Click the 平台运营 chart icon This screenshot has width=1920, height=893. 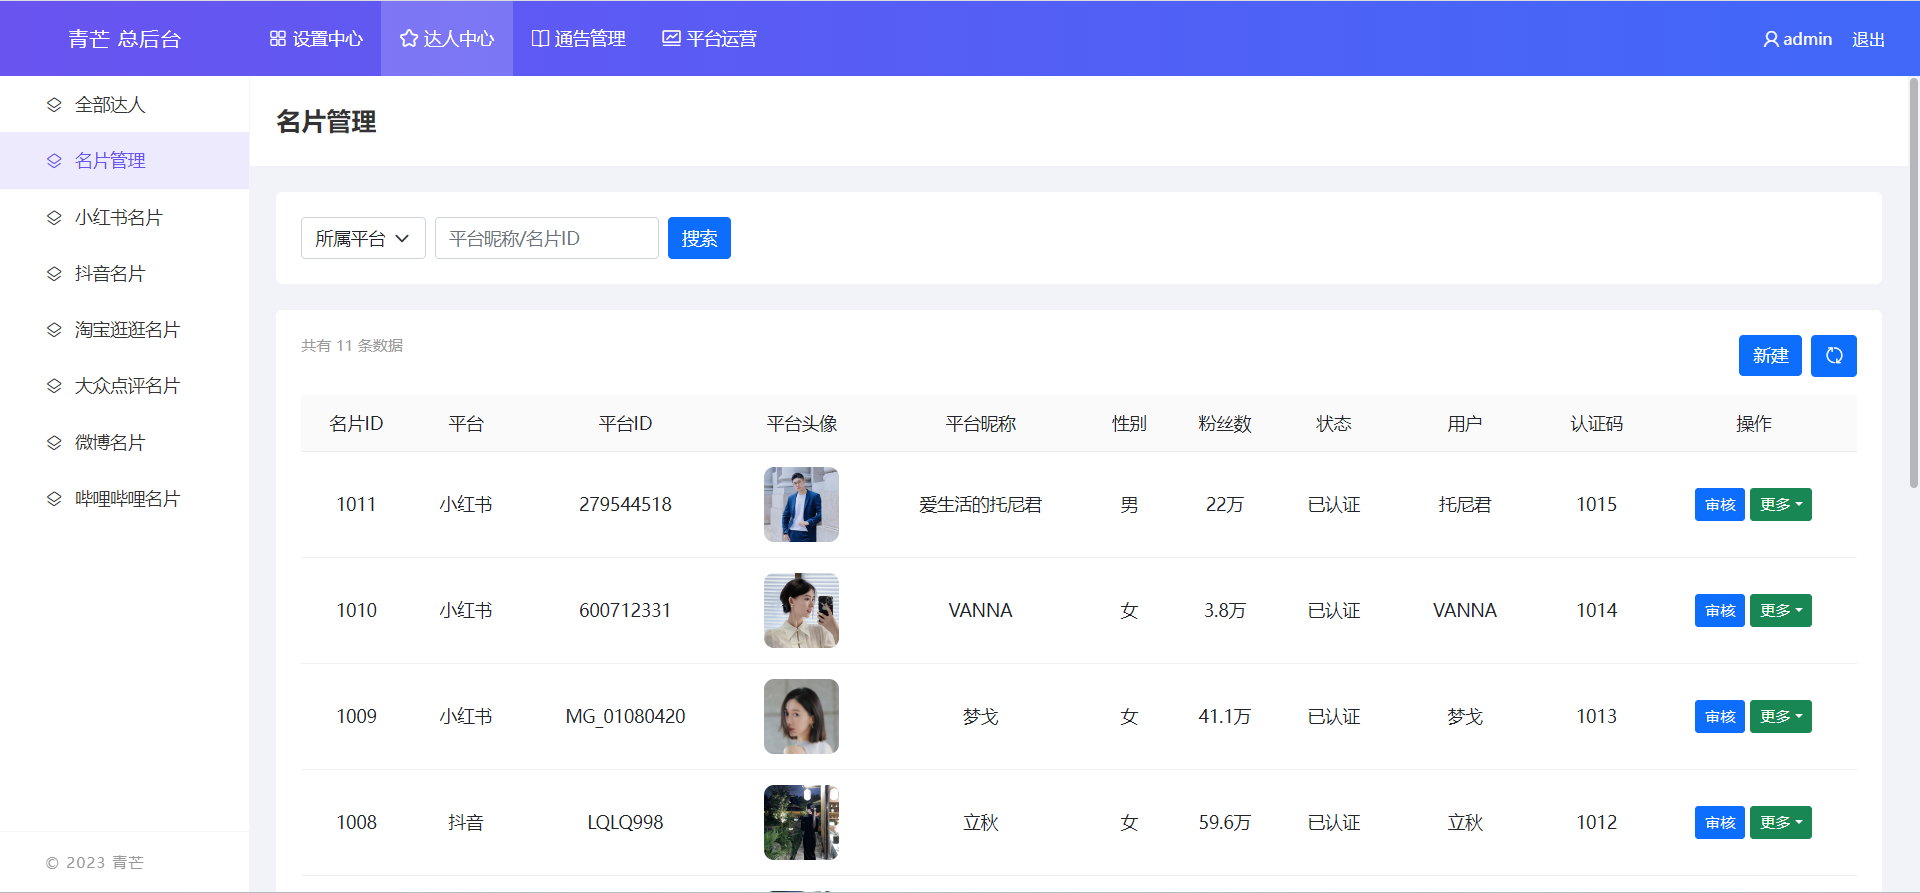click(671, 39)
